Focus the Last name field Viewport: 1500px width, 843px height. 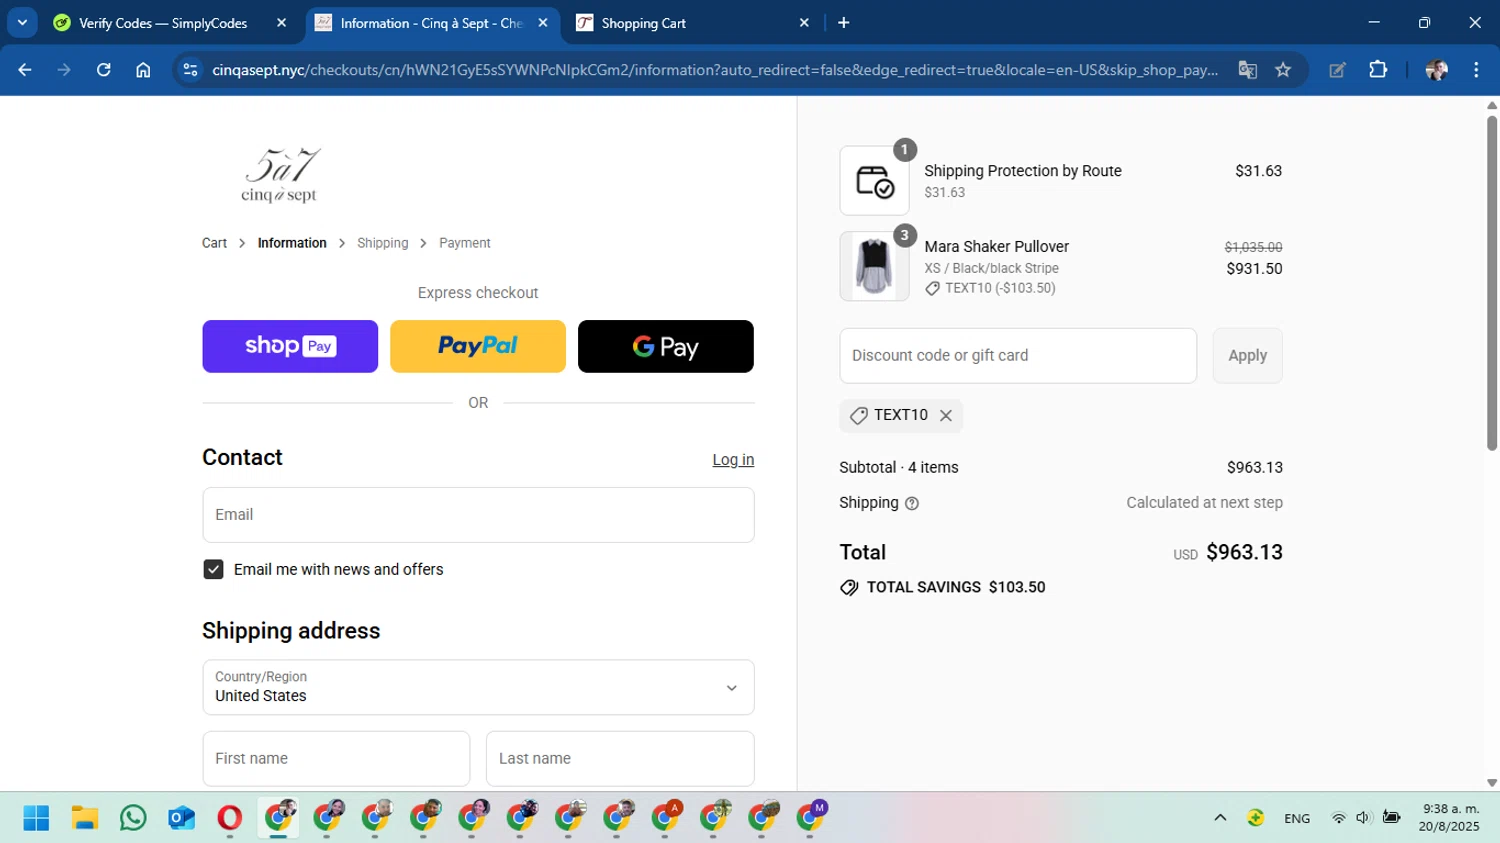pyautogui.click(x=620, y=758)
